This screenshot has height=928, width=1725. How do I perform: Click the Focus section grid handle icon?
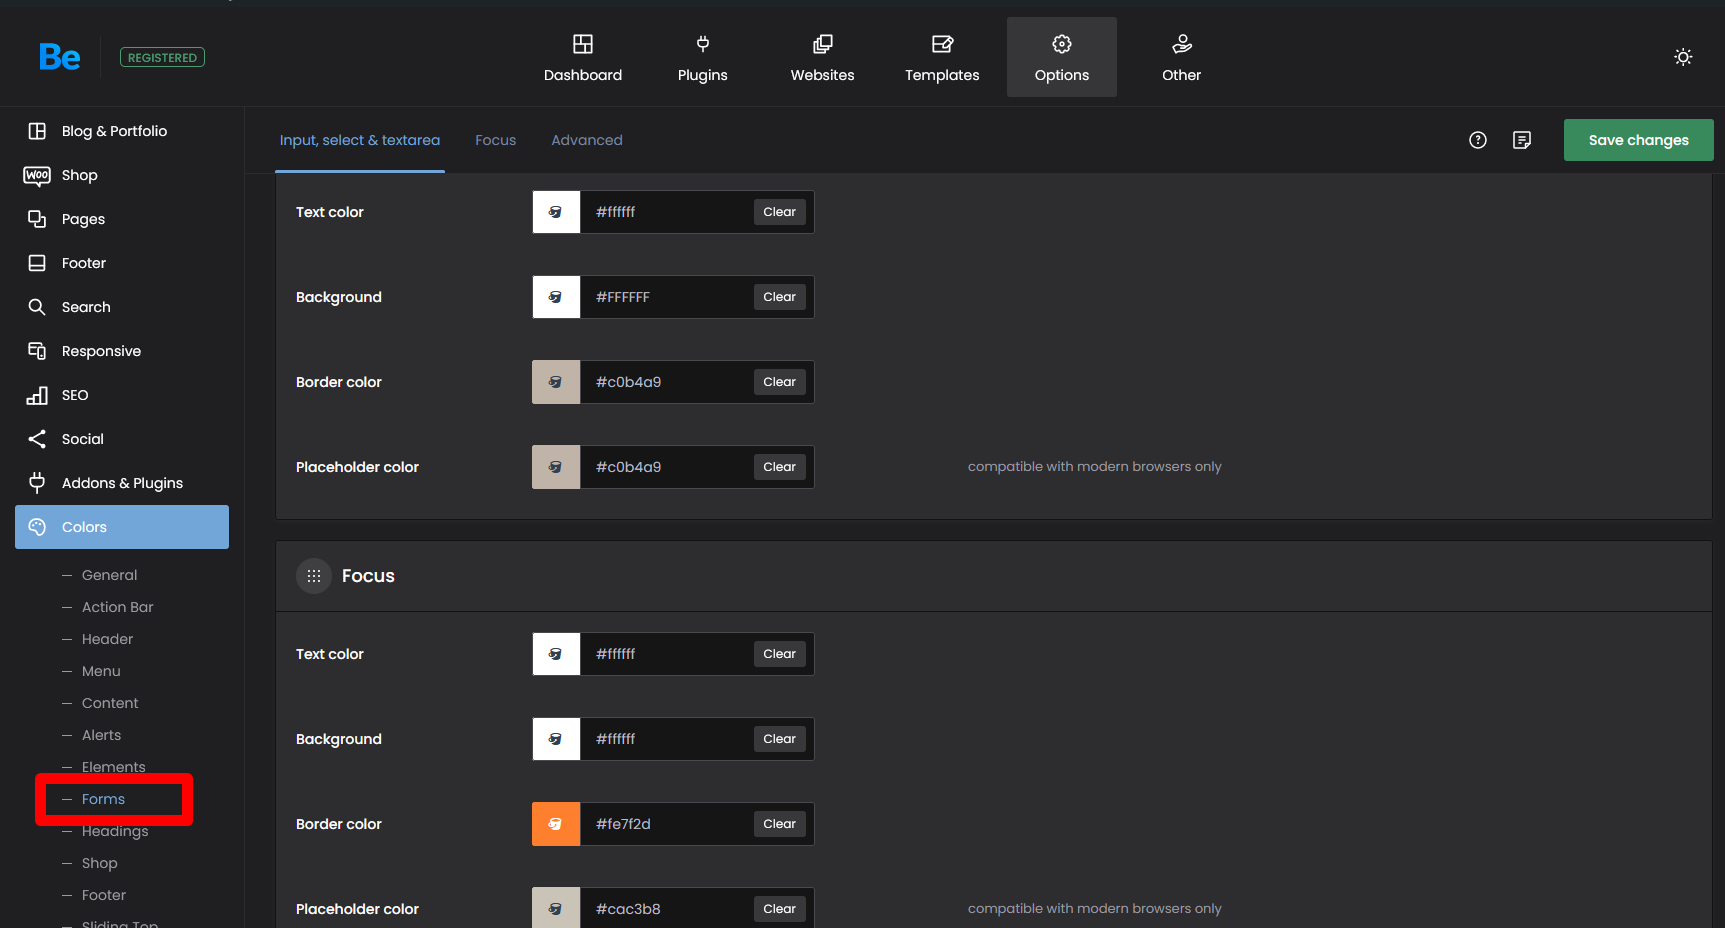[x=314, y=576]
